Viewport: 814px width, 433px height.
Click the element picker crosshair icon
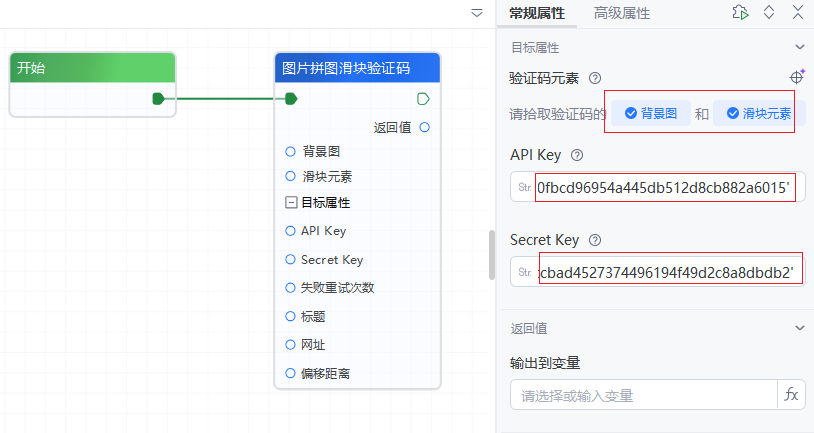[797, 77]
